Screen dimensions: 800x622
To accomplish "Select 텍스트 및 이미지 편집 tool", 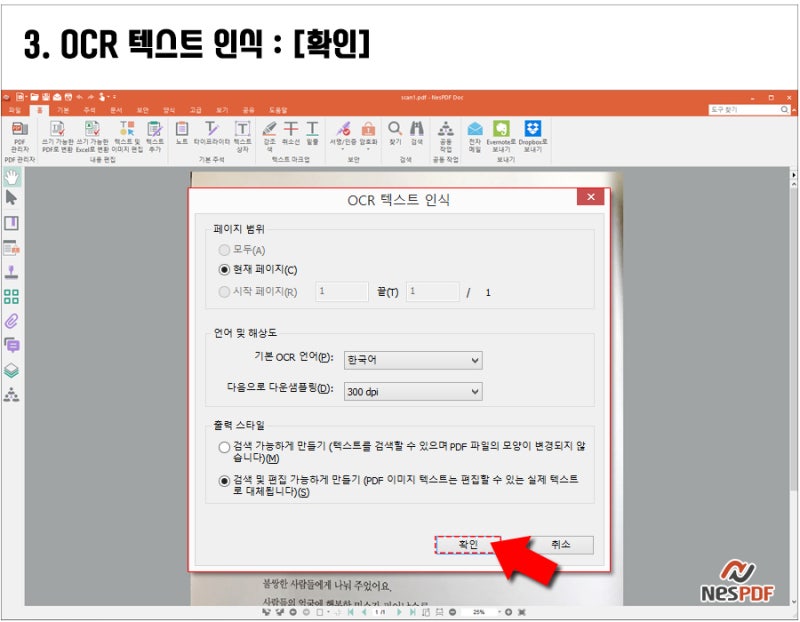I will (x=127, y=136).
